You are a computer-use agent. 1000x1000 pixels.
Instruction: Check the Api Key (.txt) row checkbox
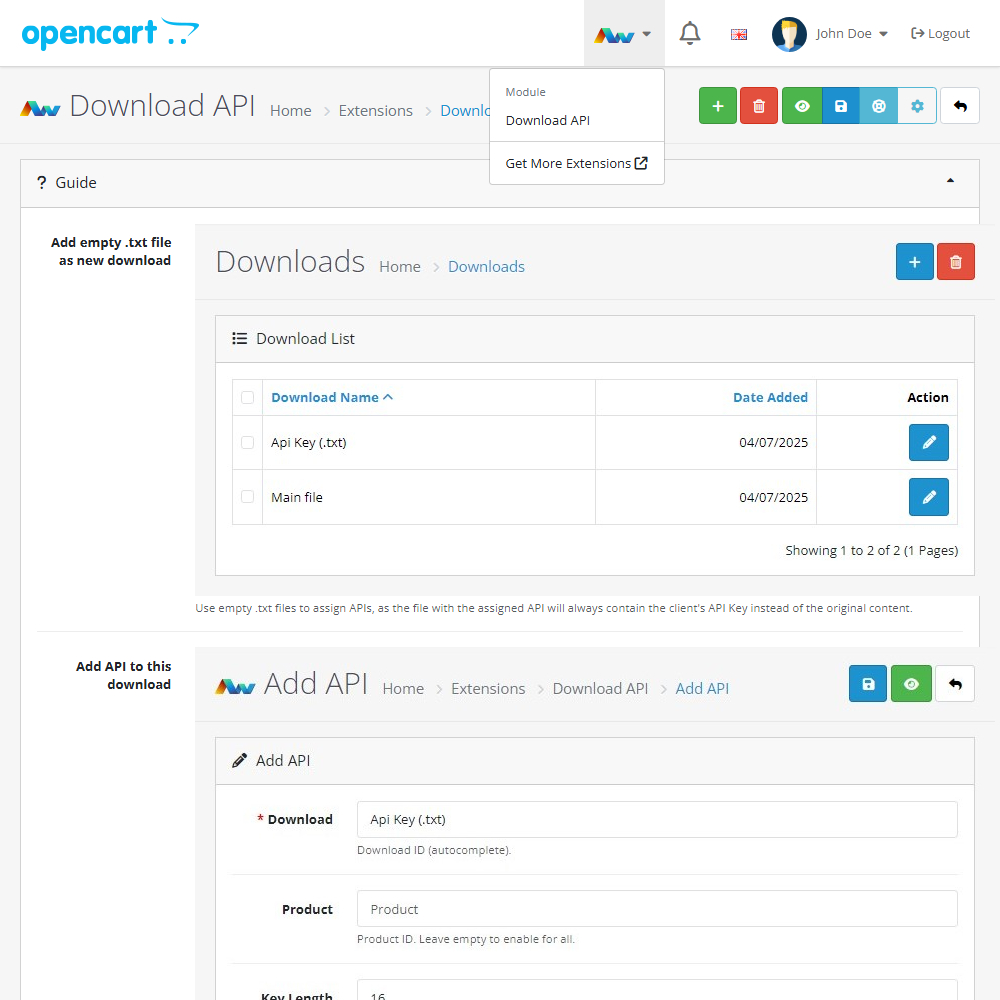tap(247, 442)
